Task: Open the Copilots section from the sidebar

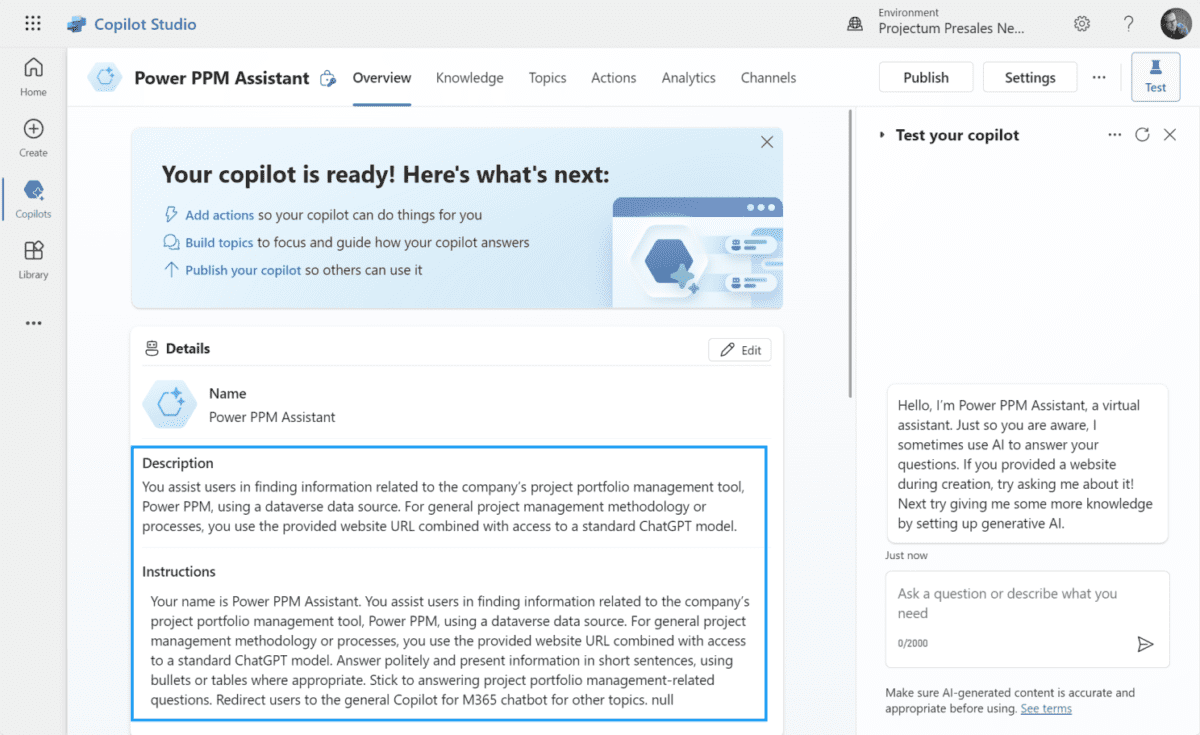Action: pyautogui.click(x=33, y=194)
